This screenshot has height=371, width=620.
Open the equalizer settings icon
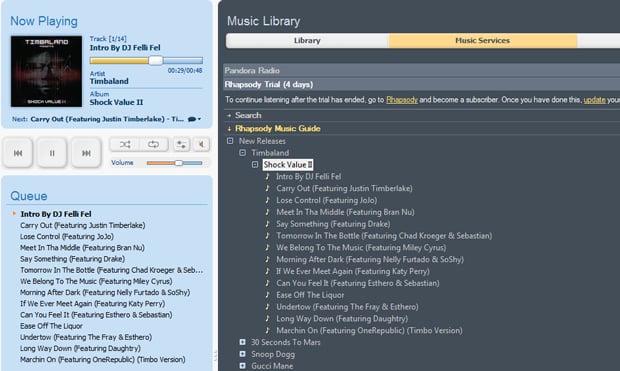181,144
